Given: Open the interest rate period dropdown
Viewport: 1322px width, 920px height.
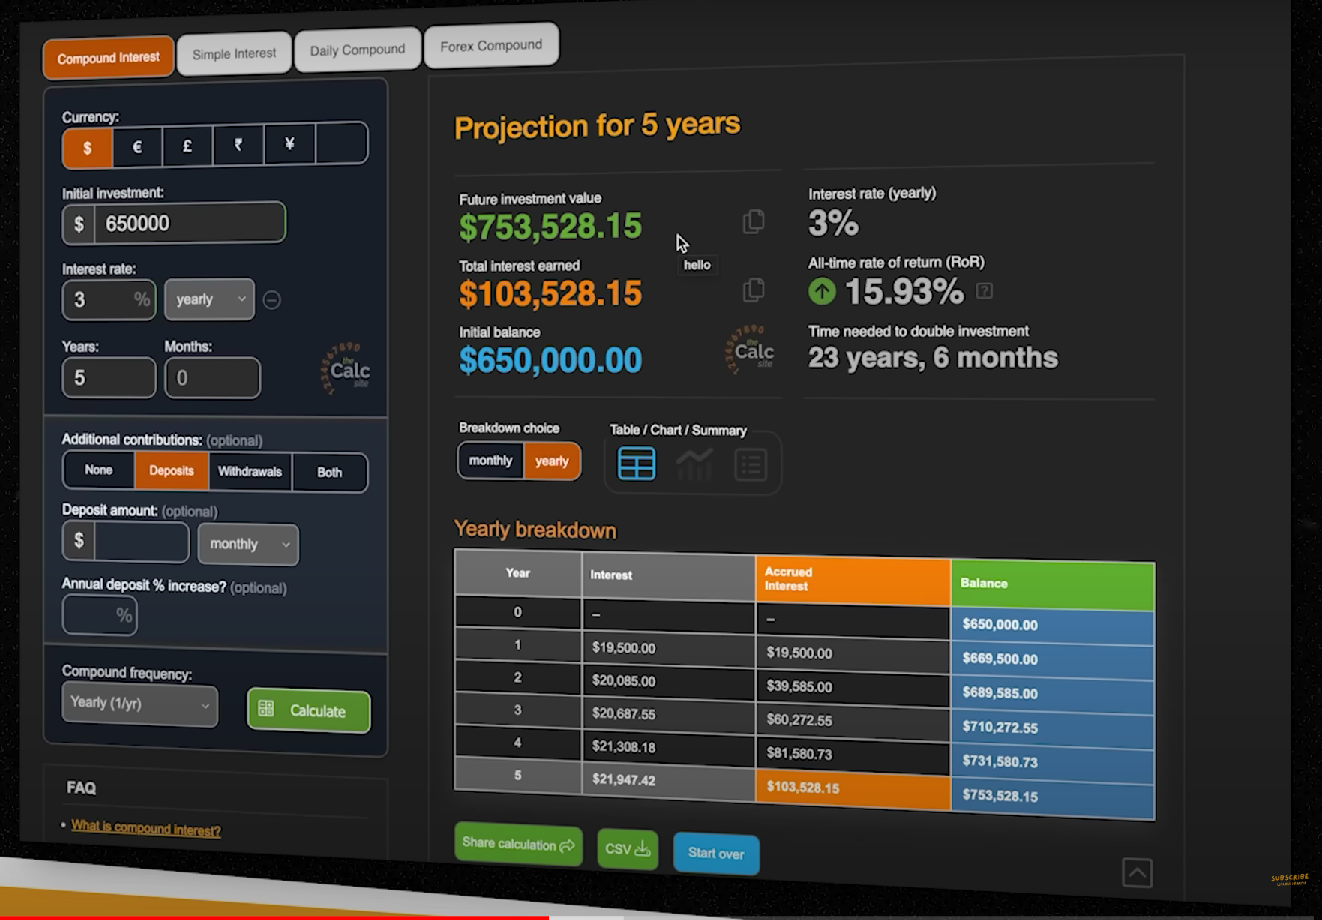Looking at the screenshot, I should 210,299.
